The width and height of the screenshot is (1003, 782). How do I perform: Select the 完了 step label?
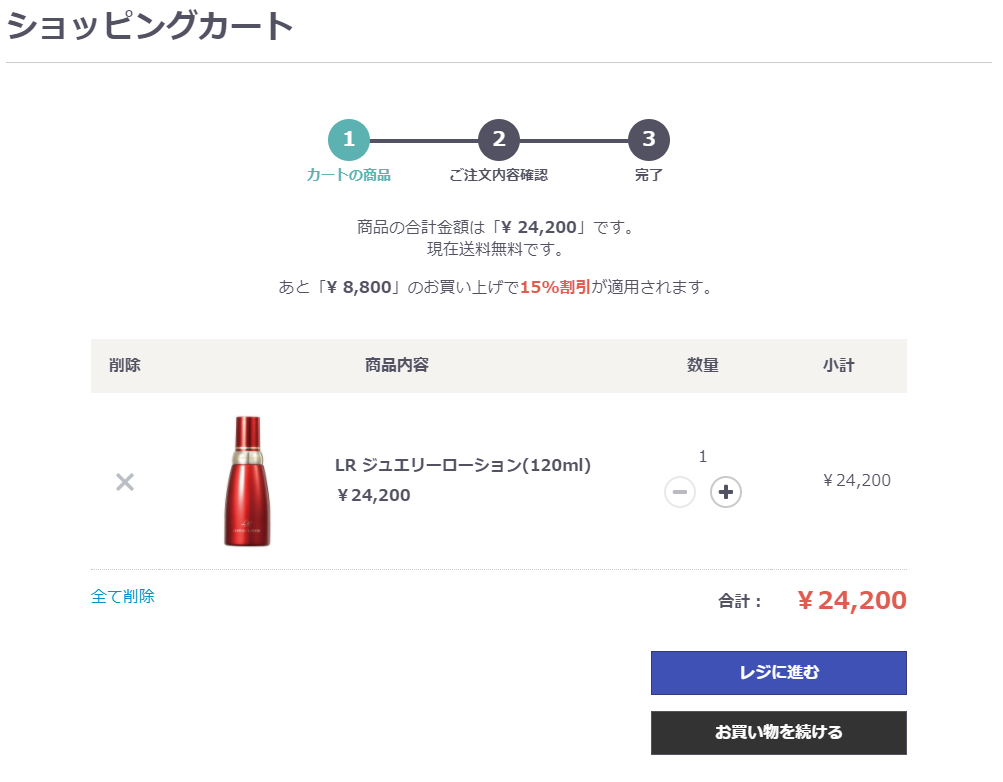[x=649, y=175]
